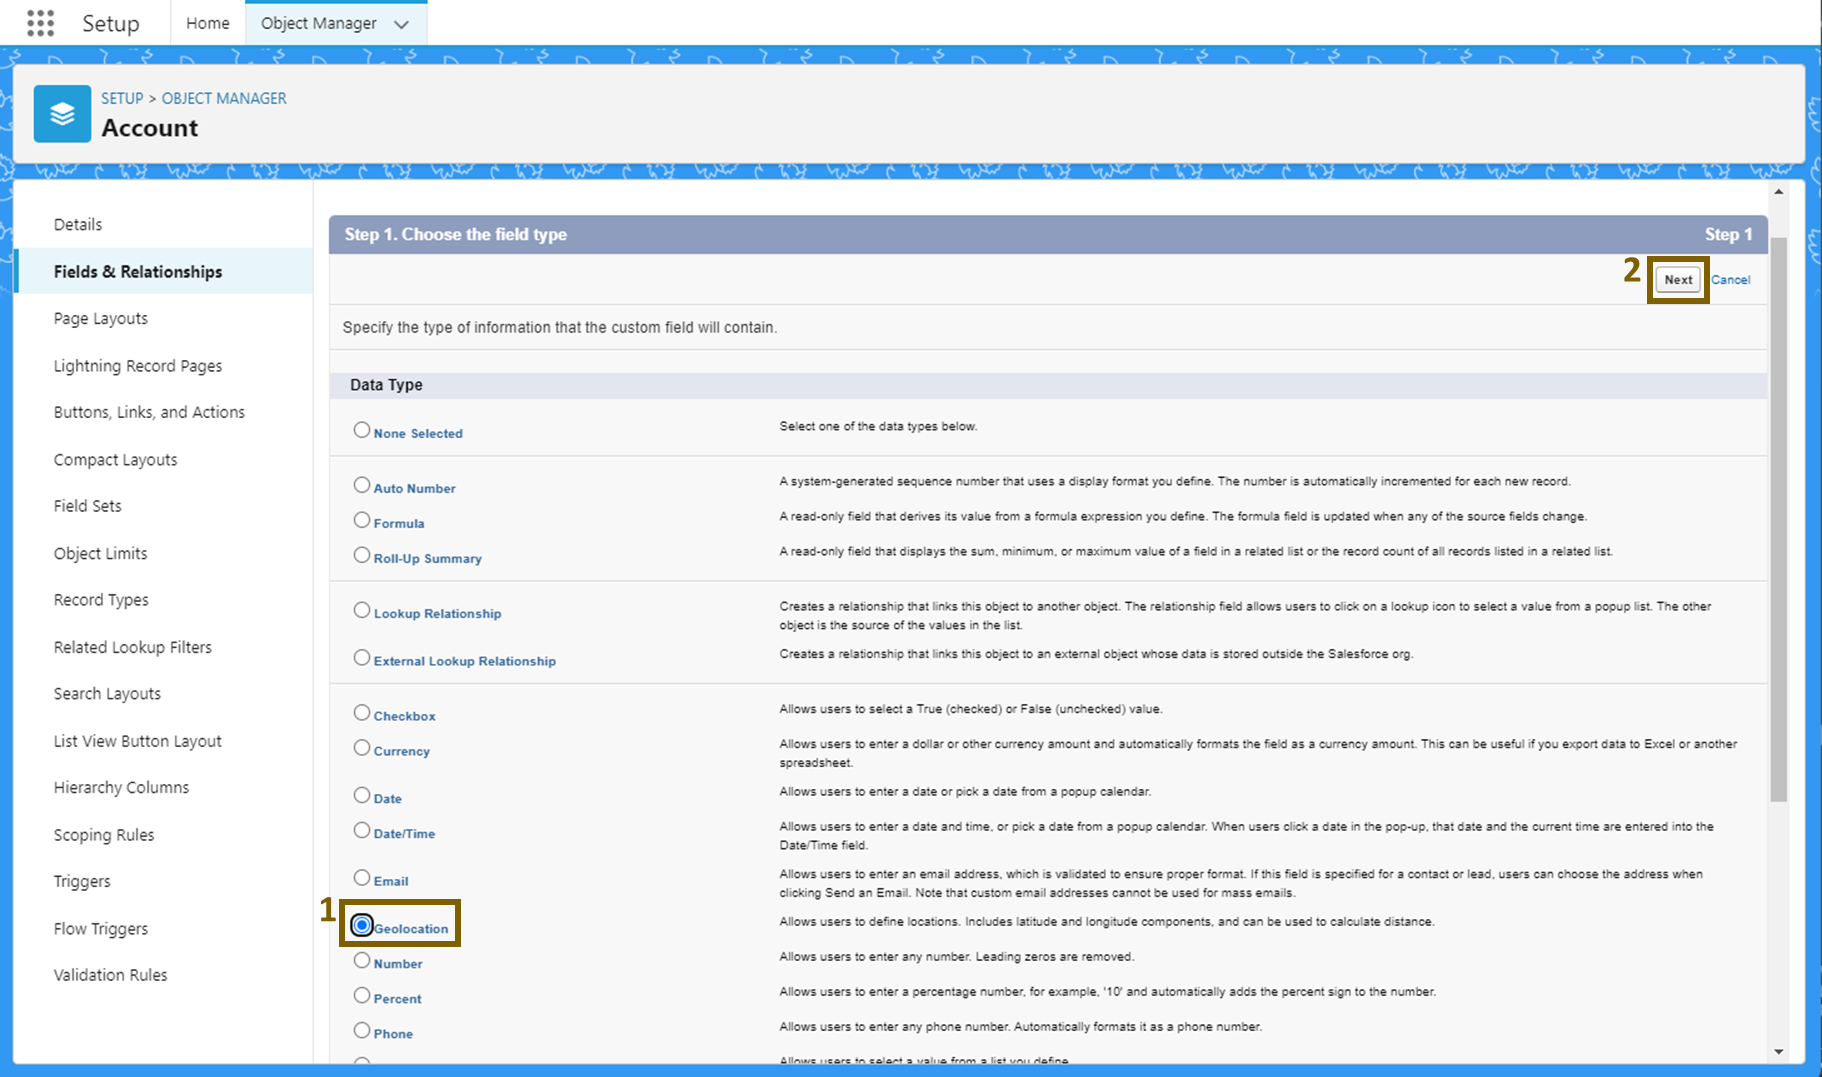Viewport: 1822px width, 1077px height.
Task: Click the 'Setup' app name text
Action: 111,24
